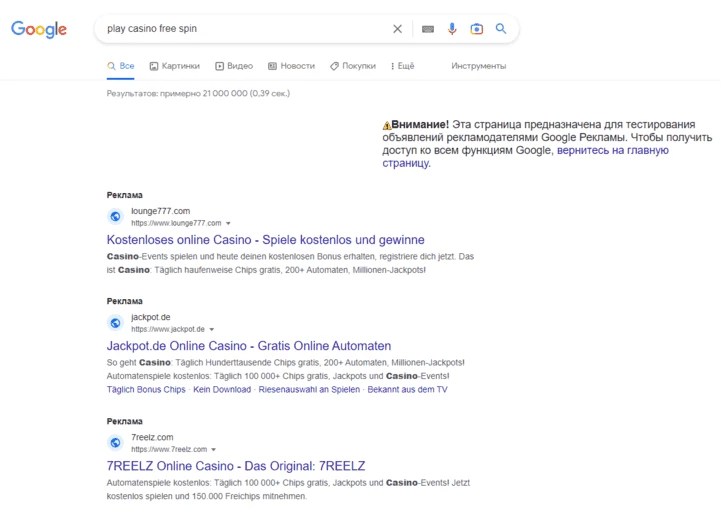Expand the 7reelz.com URL dropdown arrow
The image size is (721, 520).
213,450
